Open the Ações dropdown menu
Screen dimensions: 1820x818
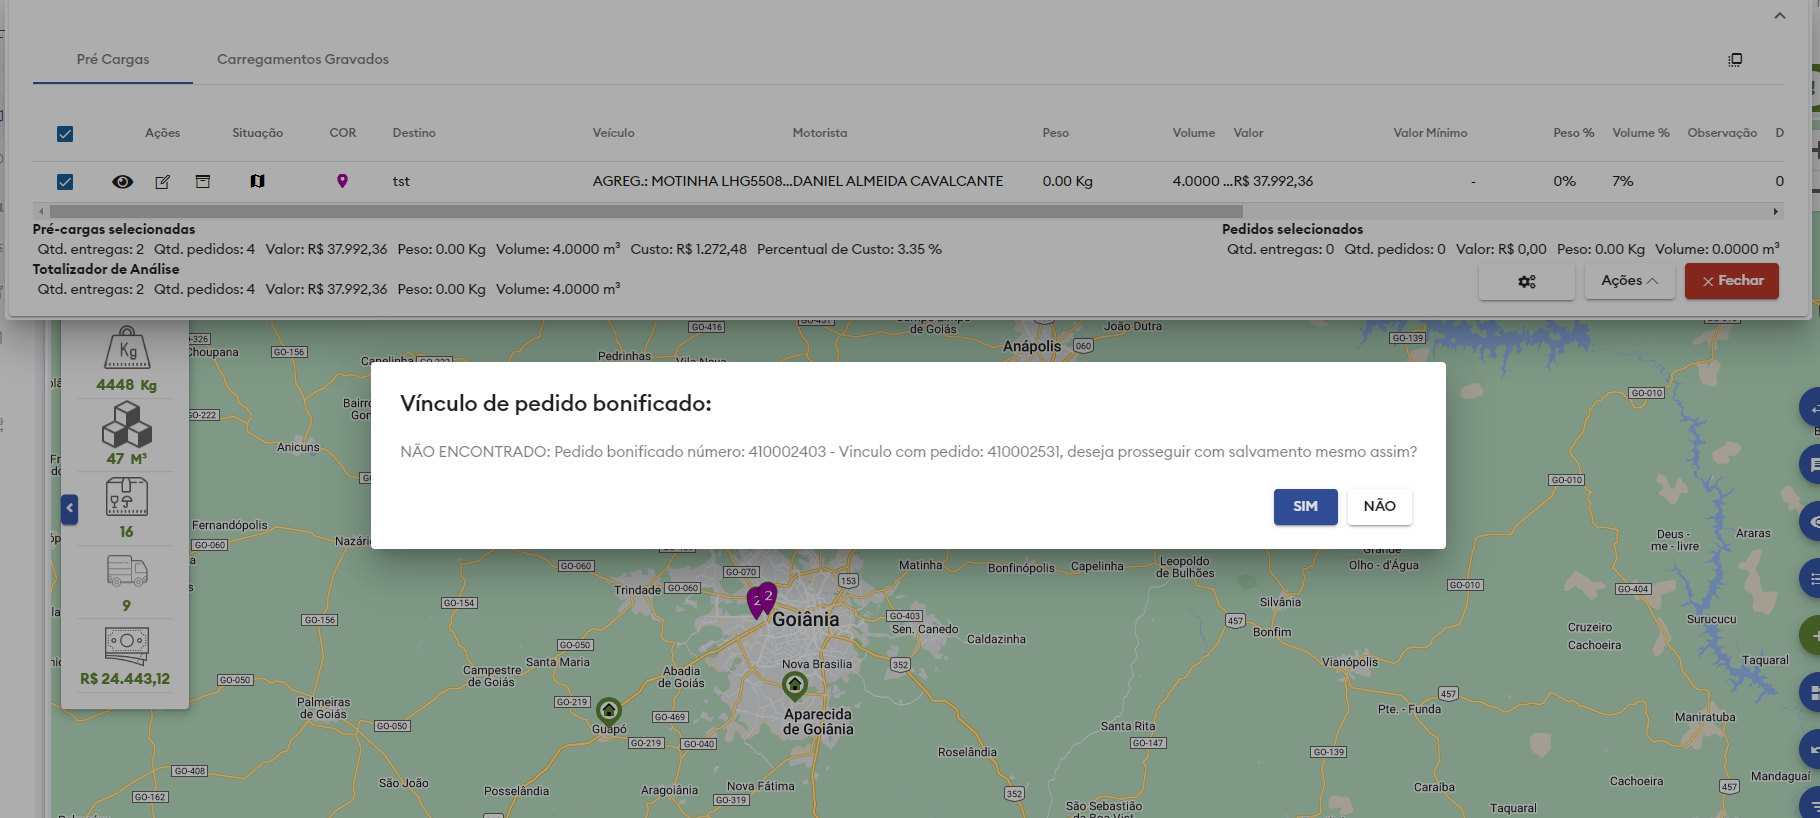(x=1629, y=281)
